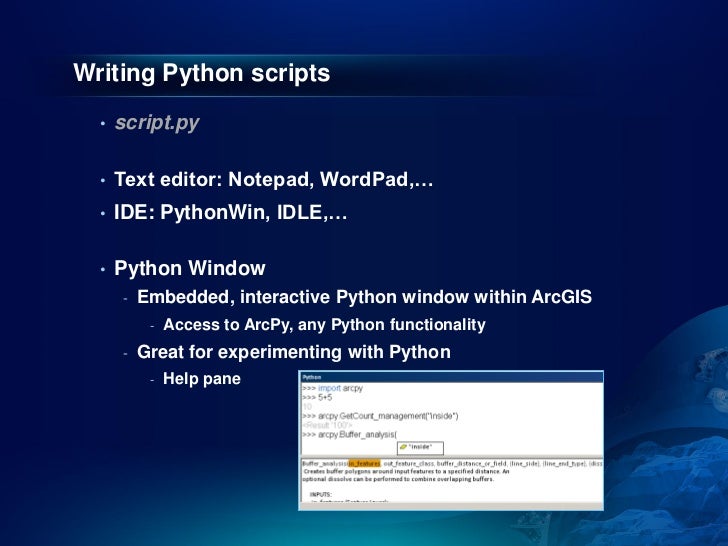This screenshot has height=546, width=728.
Task: Click the INPUTS: heading in help pane
Action: (321, 495)
